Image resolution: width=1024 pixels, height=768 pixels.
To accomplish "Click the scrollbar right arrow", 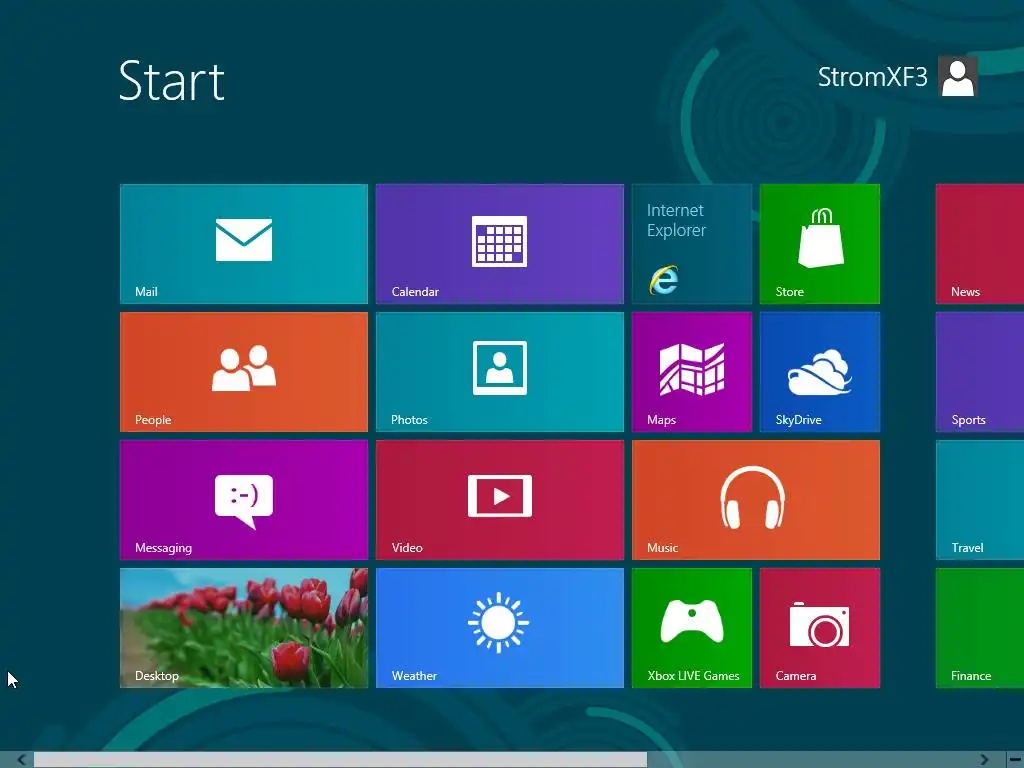I will 984,760.
